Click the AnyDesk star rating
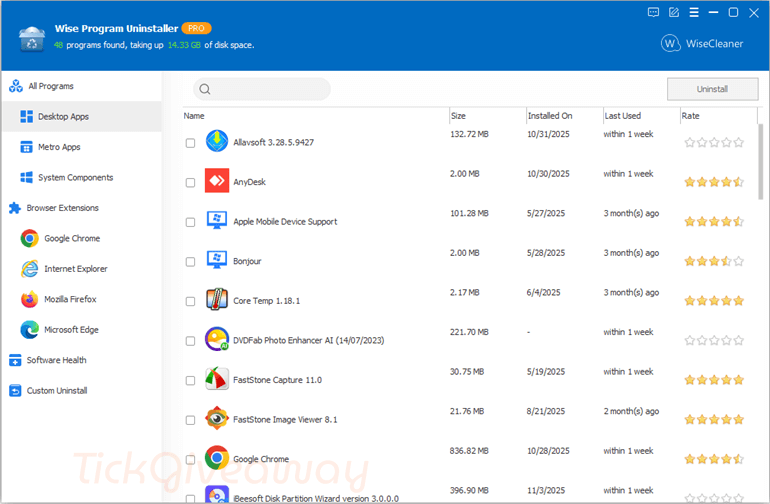 pyautogui.click(x=714, y=182)
